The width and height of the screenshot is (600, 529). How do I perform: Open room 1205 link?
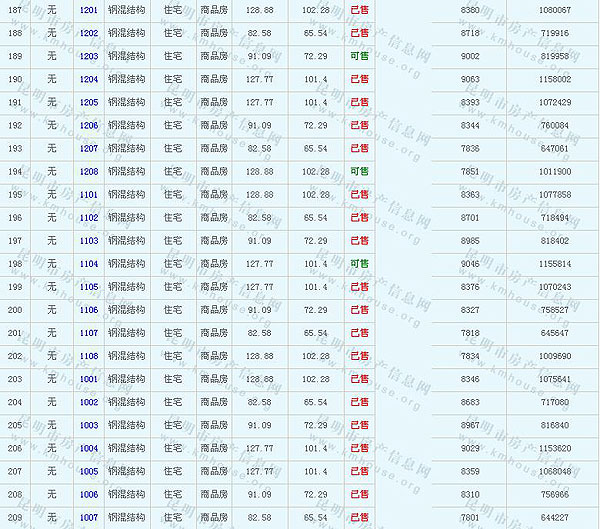point(89,102)
